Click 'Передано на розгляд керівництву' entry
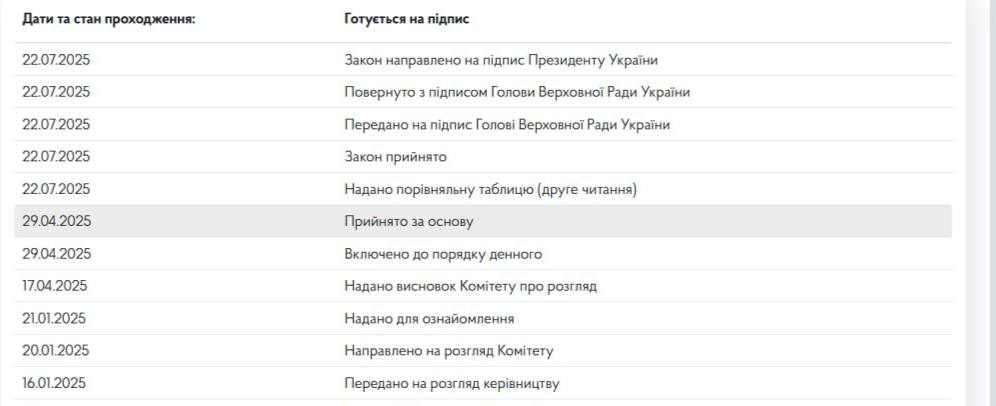996x406 pixels. pyautogui.click(x=451, y=383)
